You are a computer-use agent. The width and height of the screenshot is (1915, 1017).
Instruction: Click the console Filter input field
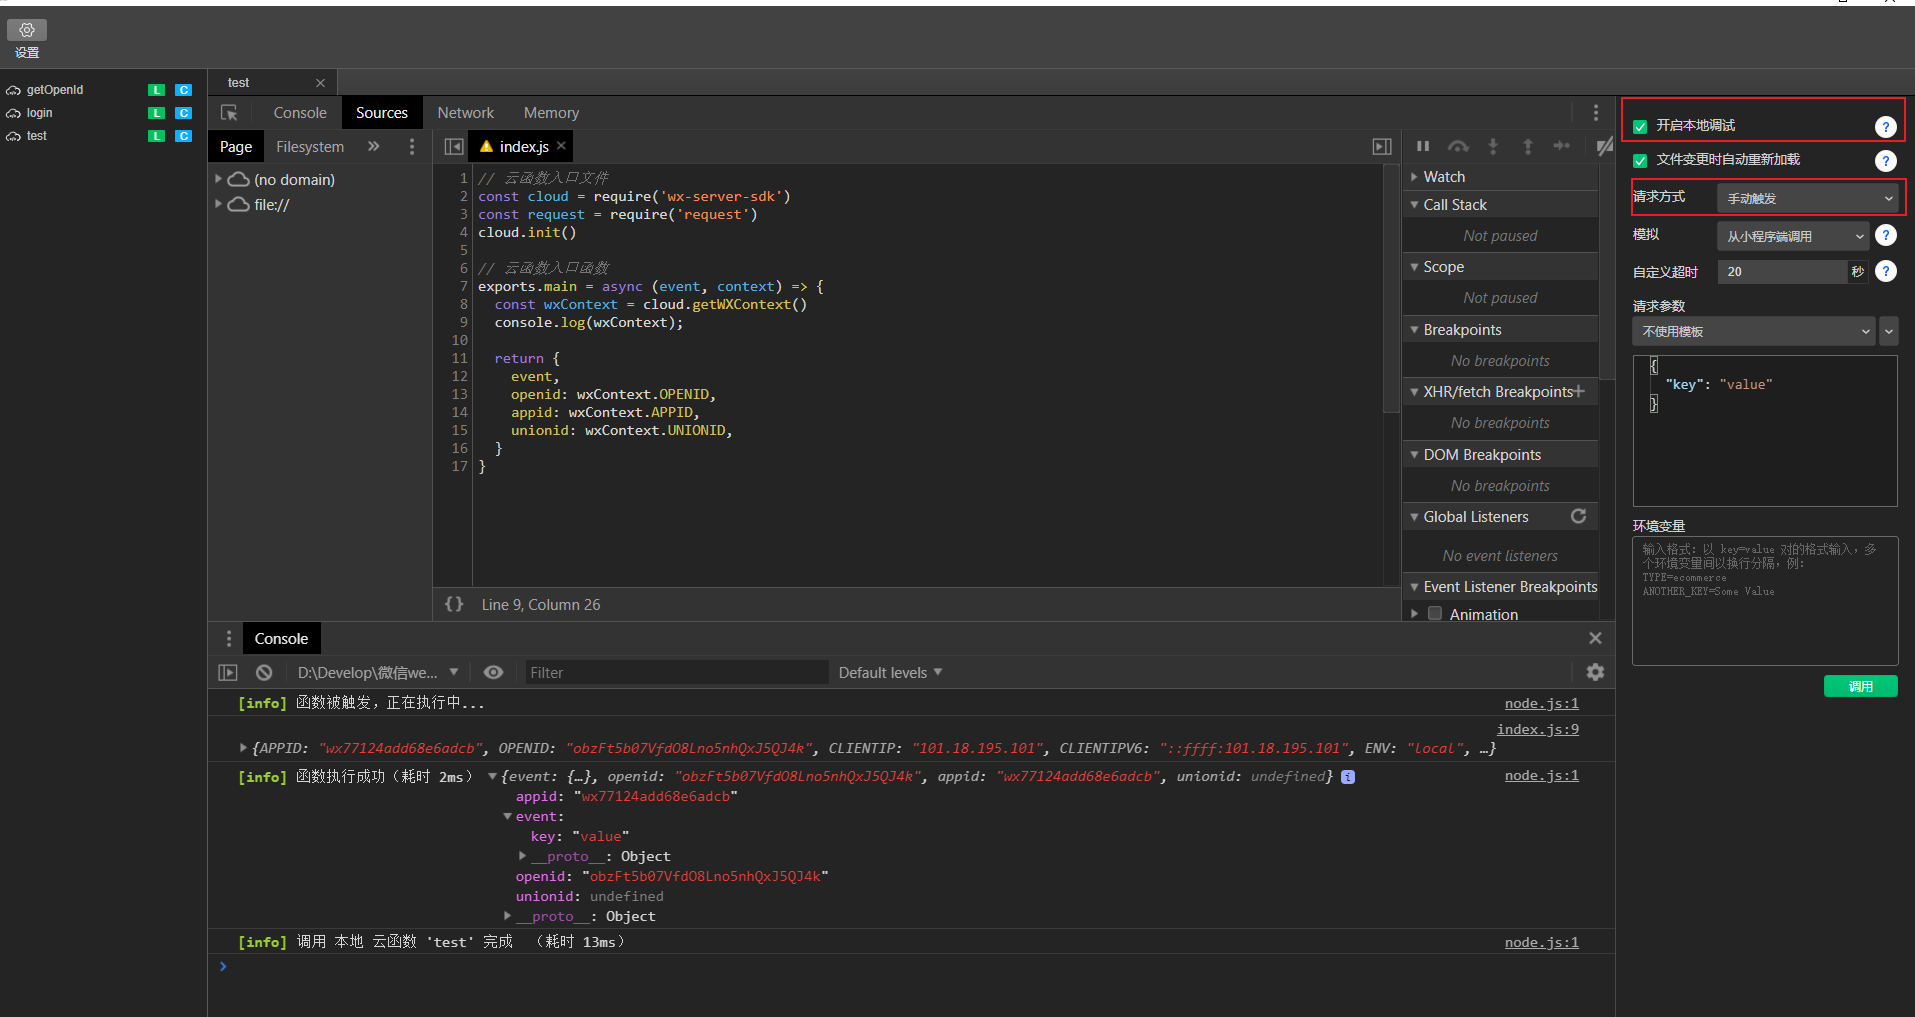[x=676, y=673]
